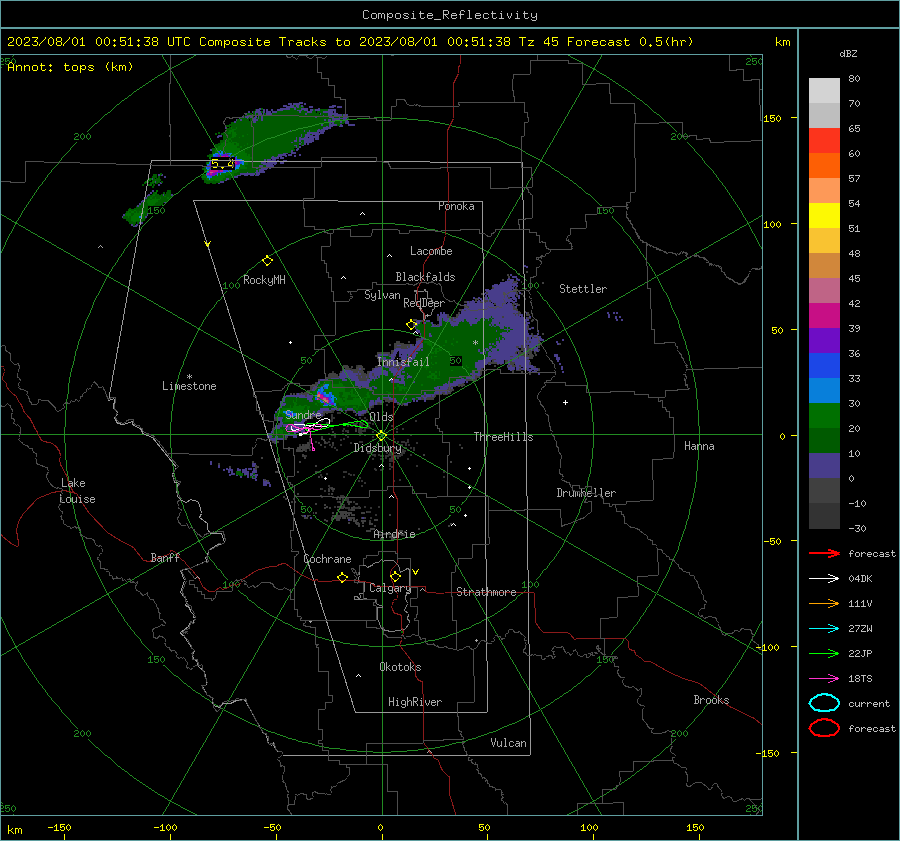The height and width of the screenshot is (841, 900).
Task: Click yellow diamond marker near RockyMH
Action: 267,261
